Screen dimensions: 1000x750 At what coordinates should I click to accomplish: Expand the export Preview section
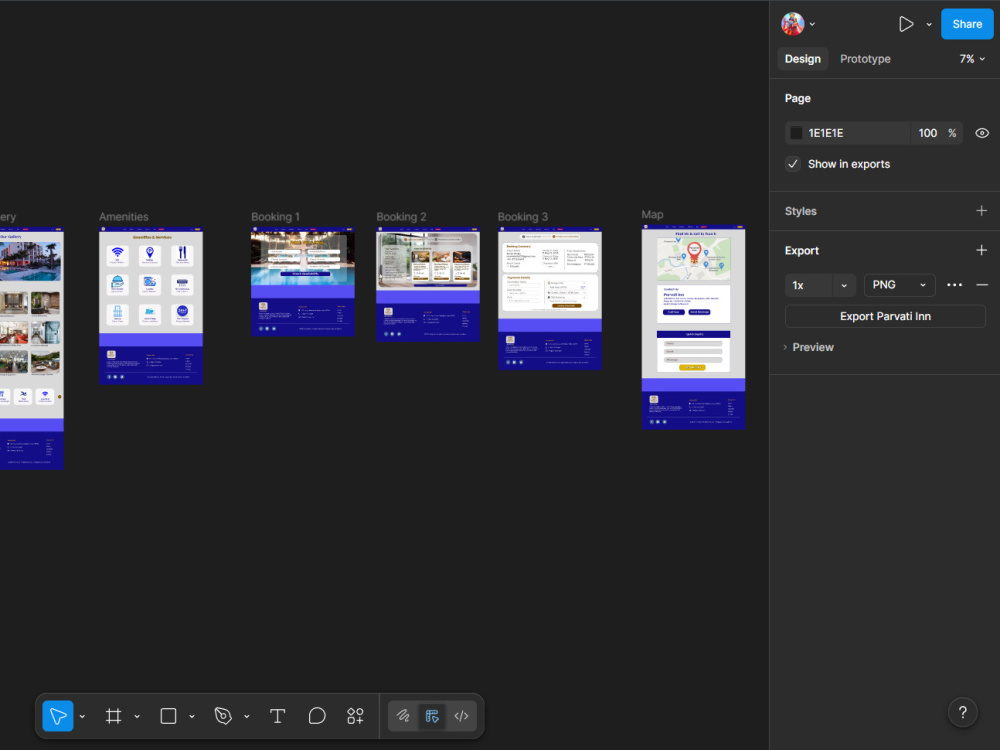coord(809,347)
